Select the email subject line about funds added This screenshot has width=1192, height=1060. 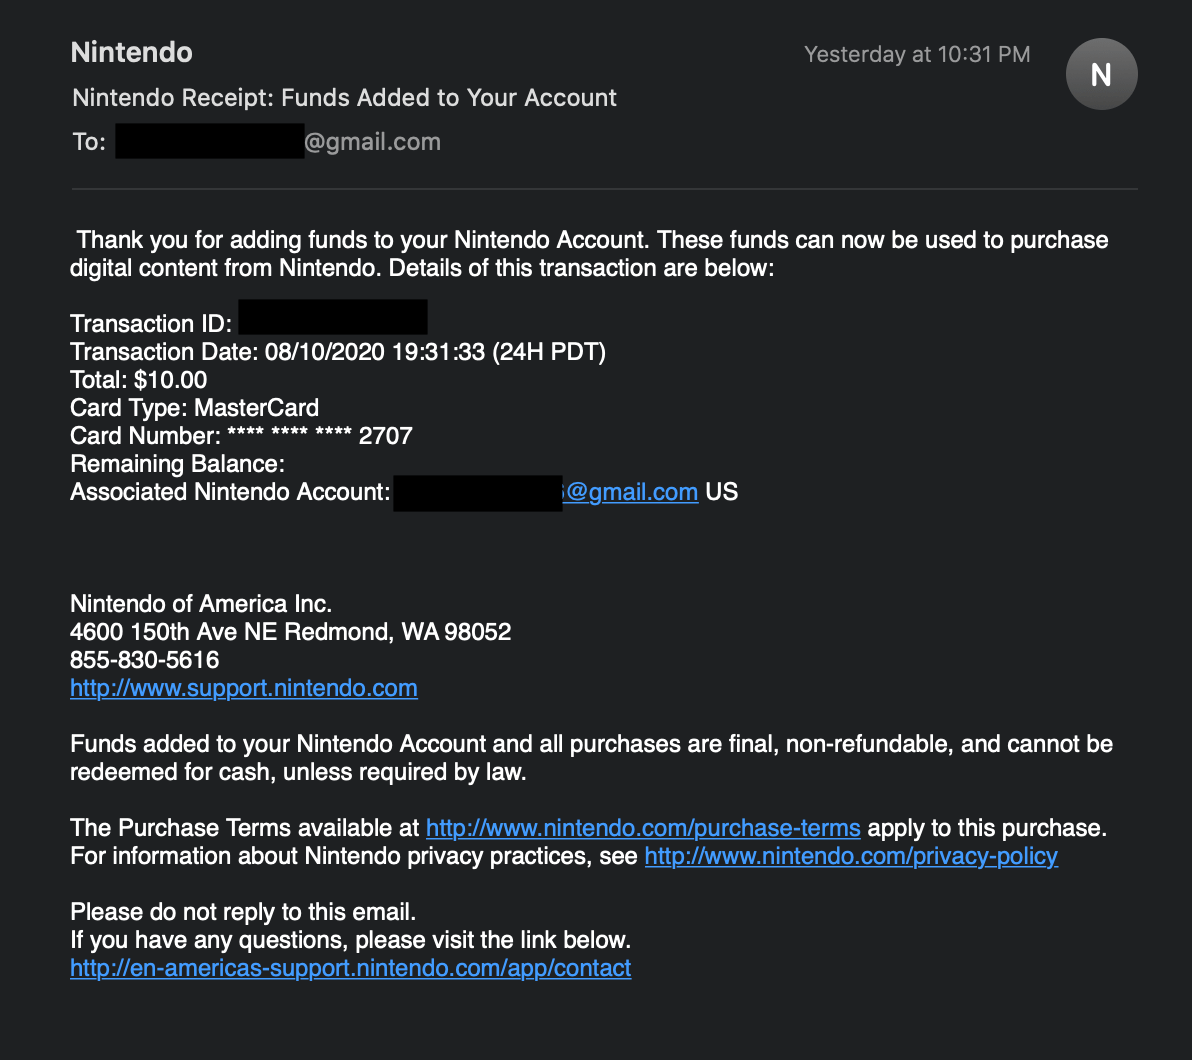click(344, 98)
